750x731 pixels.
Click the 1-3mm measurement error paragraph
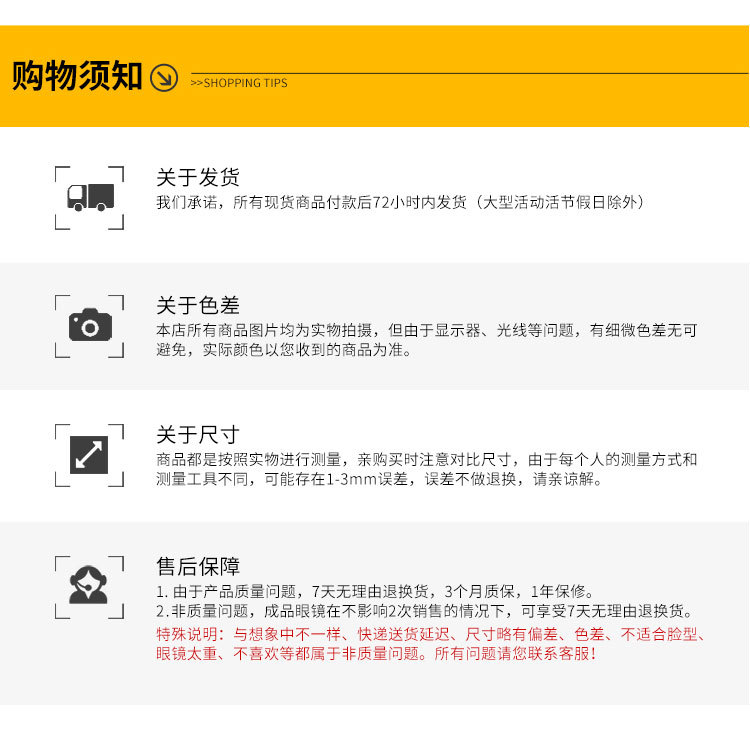(426, 469)
